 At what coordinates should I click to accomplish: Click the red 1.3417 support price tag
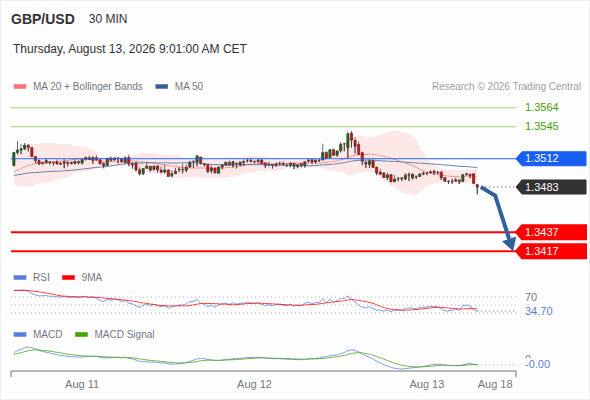pos(551,251)
